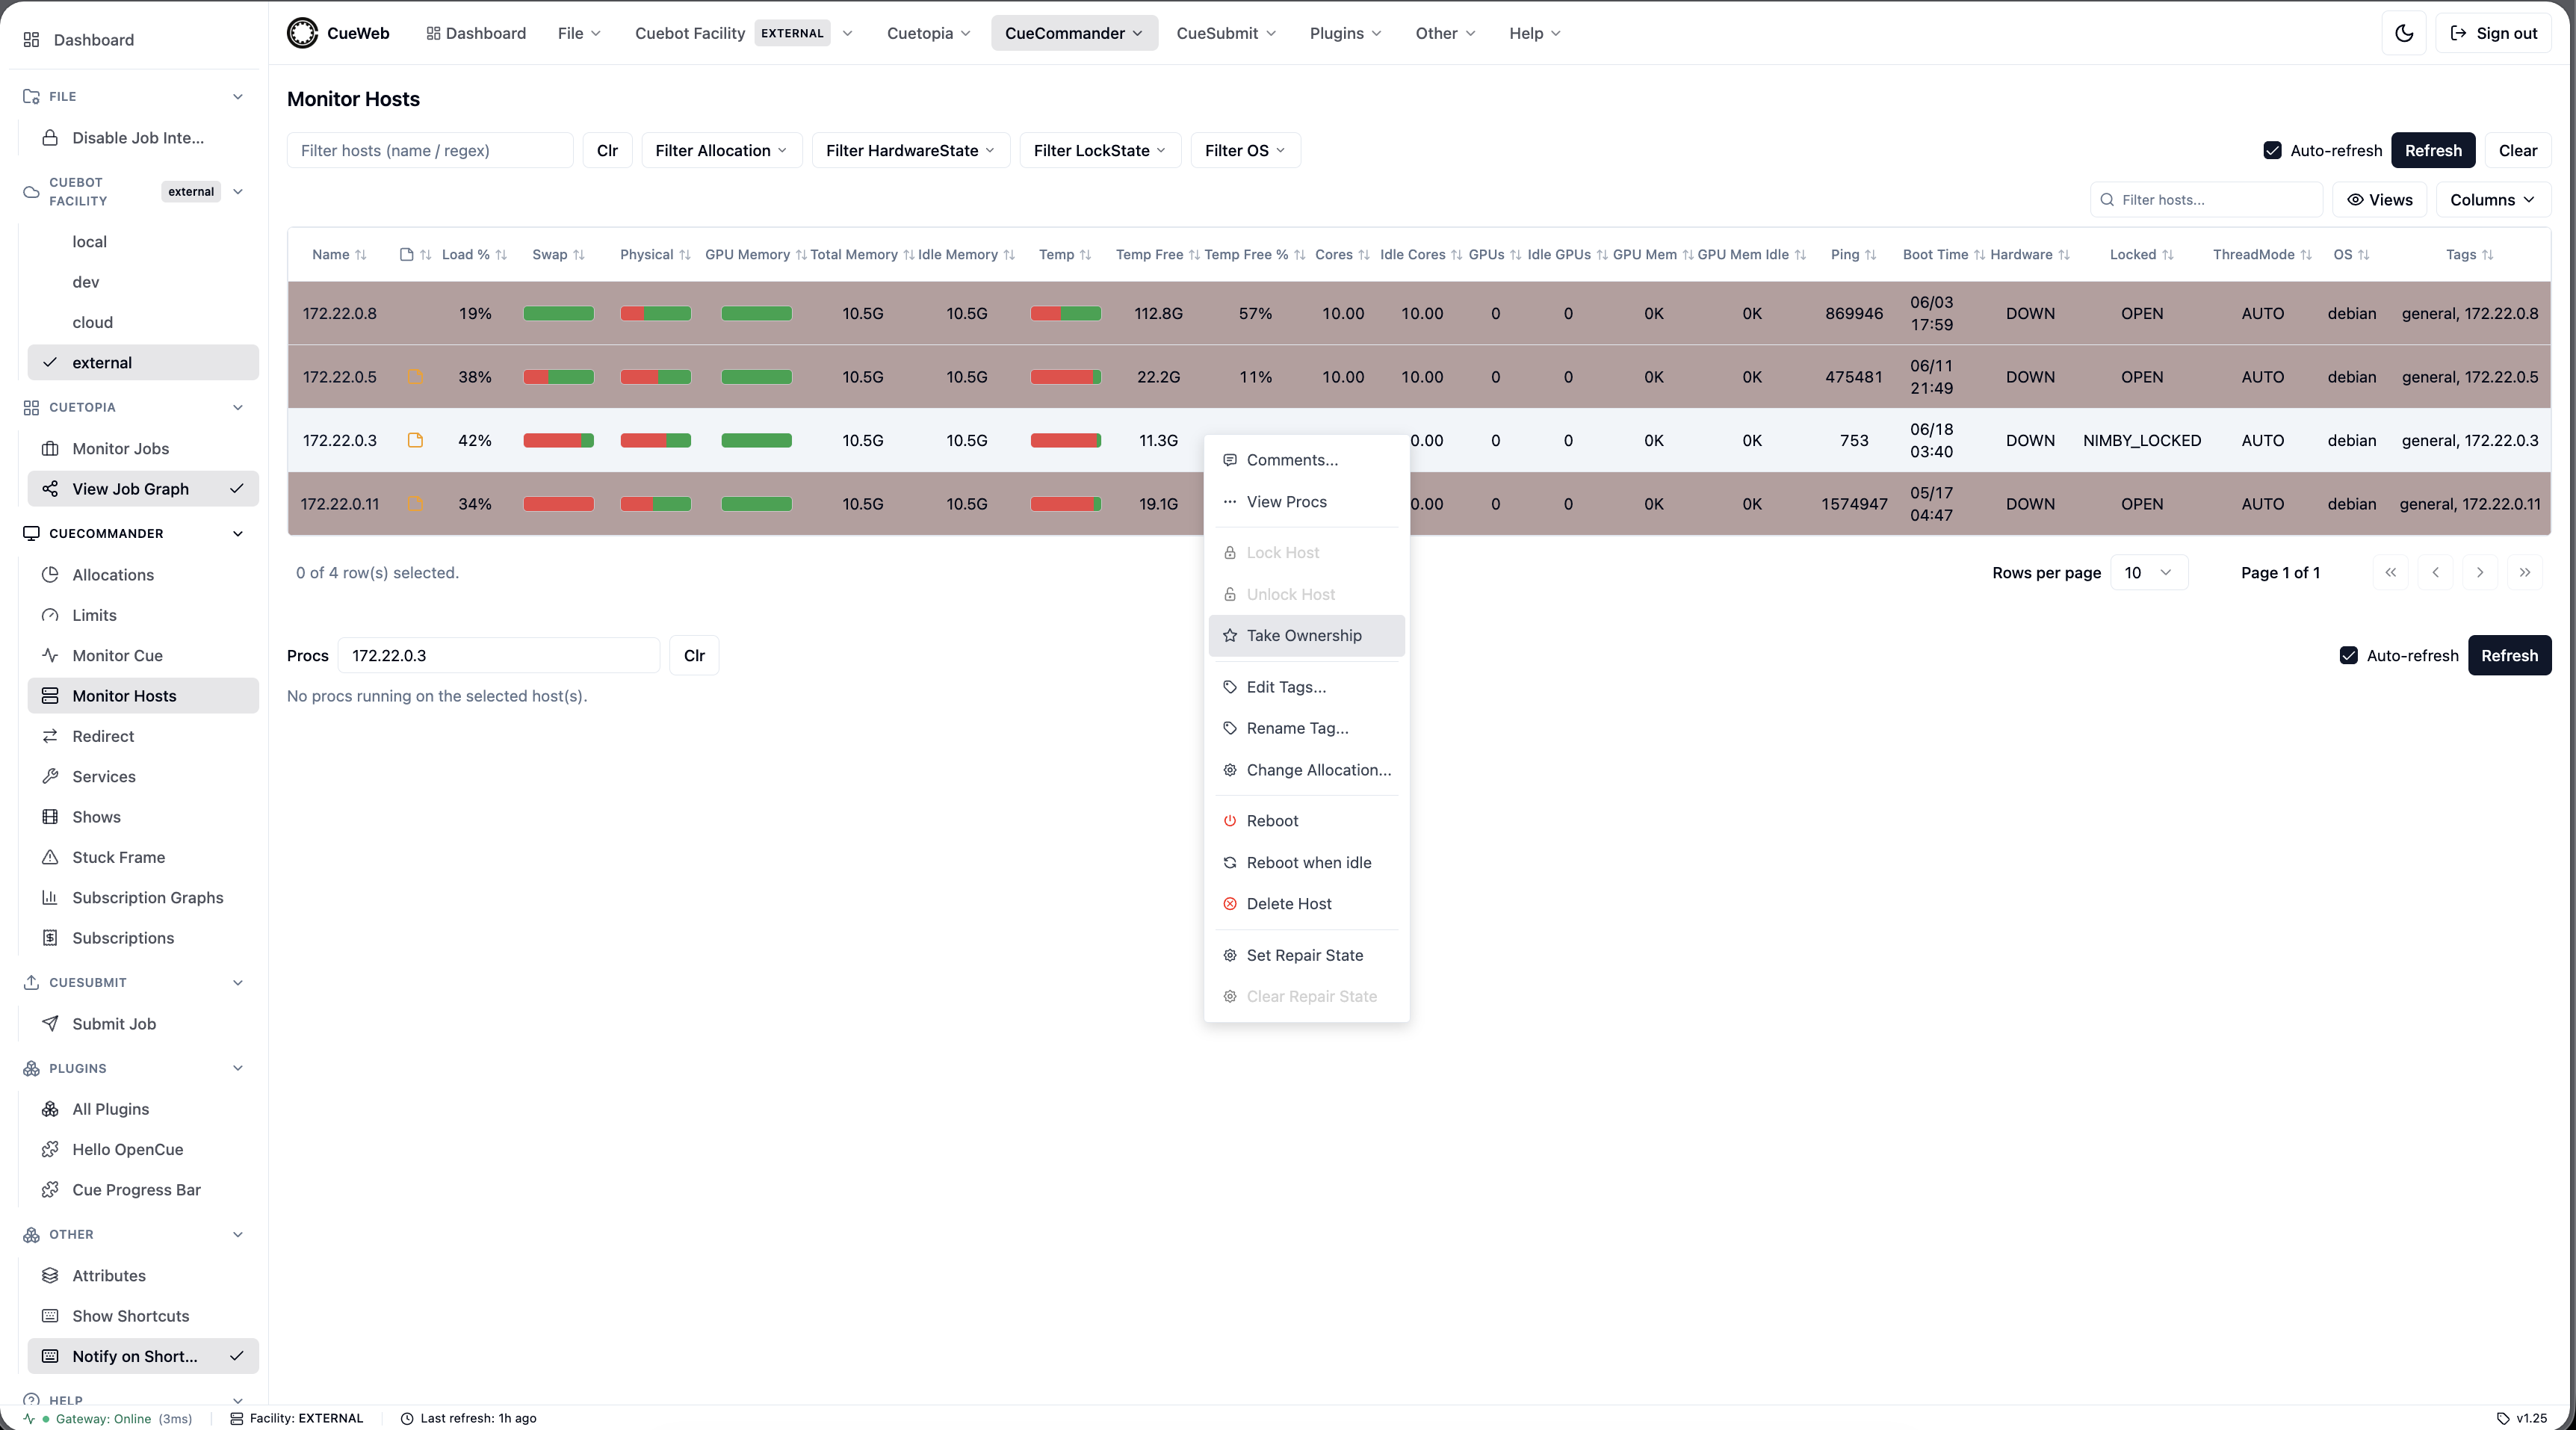Click Swap usage bar for host 172.22.0.8

click(558, 314)
